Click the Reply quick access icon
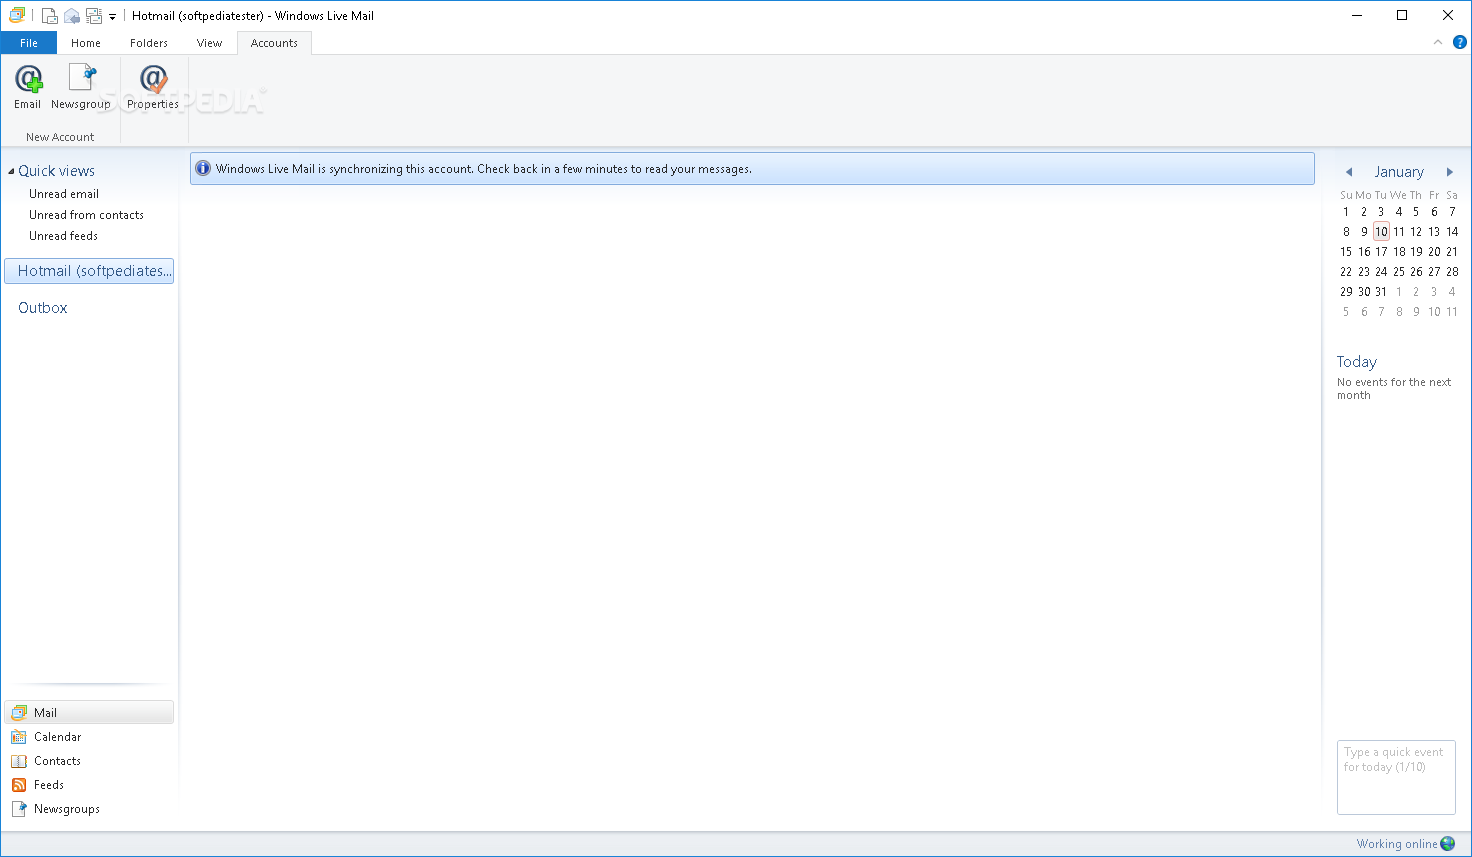This screenshot has height=857, width=1472. click(x=72, y=15)
